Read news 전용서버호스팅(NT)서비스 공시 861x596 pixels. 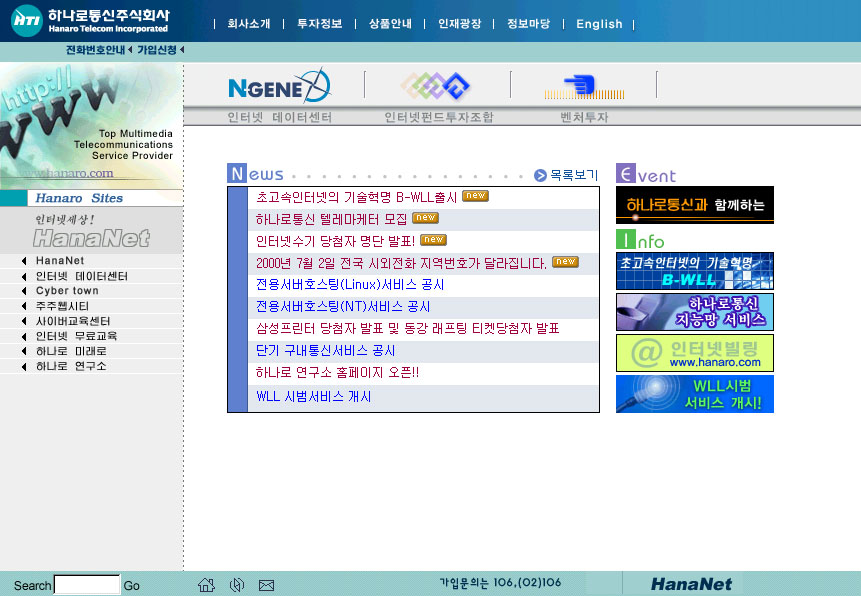(343, 307)
